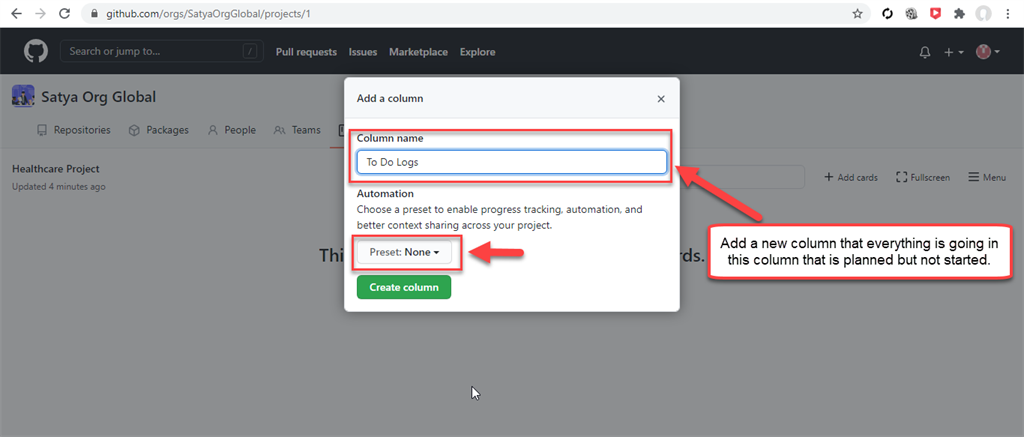Click the browser extension with globe icon

point(911,14)
